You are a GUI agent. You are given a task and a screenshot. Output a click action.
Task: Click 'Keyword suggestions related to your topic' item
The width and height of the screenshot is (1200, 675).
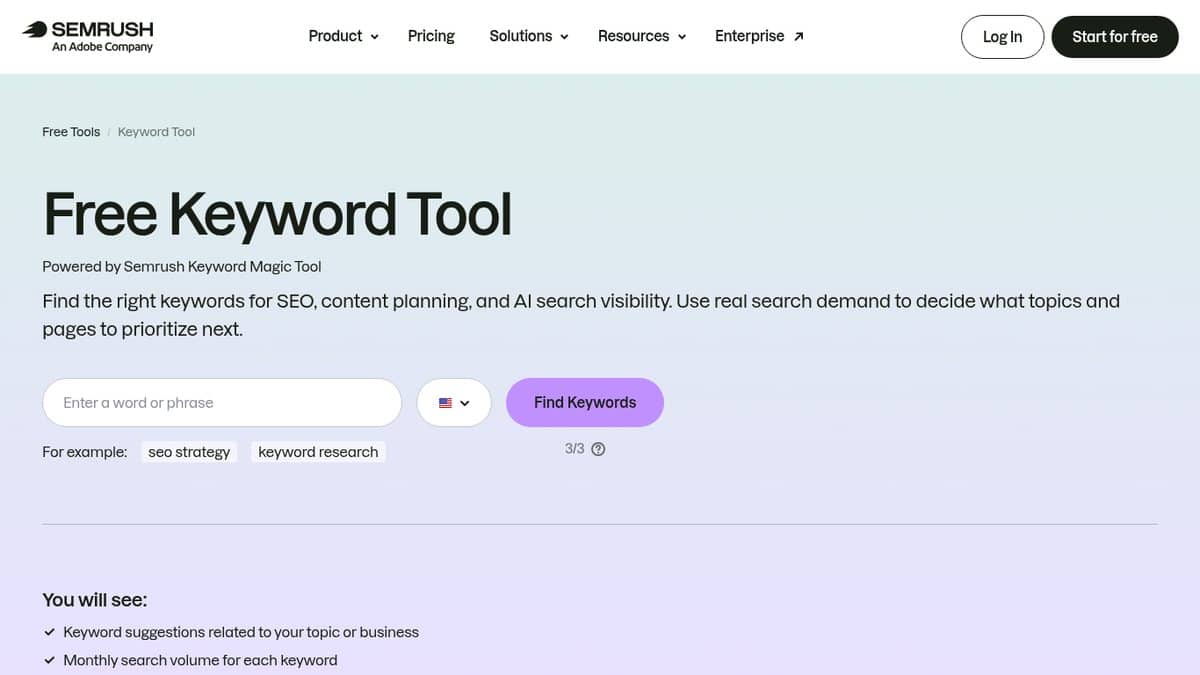pyautogui.click(x=241, y=632)
